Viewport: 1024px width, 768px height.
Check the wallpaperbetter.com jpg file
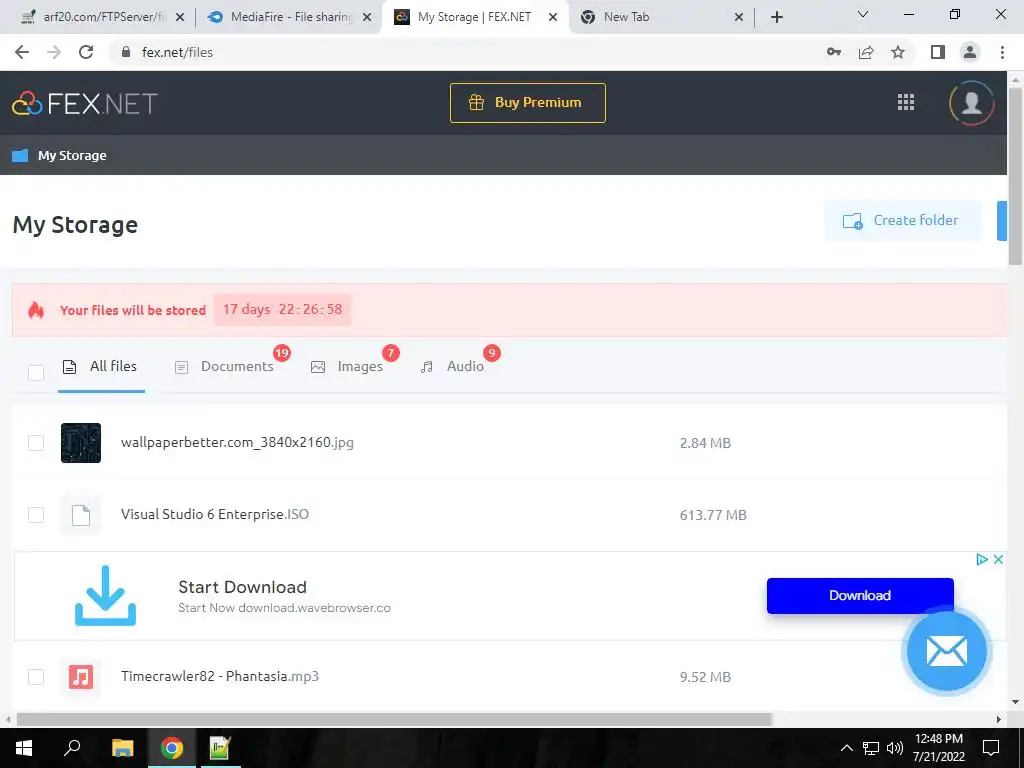coord(36,443)
